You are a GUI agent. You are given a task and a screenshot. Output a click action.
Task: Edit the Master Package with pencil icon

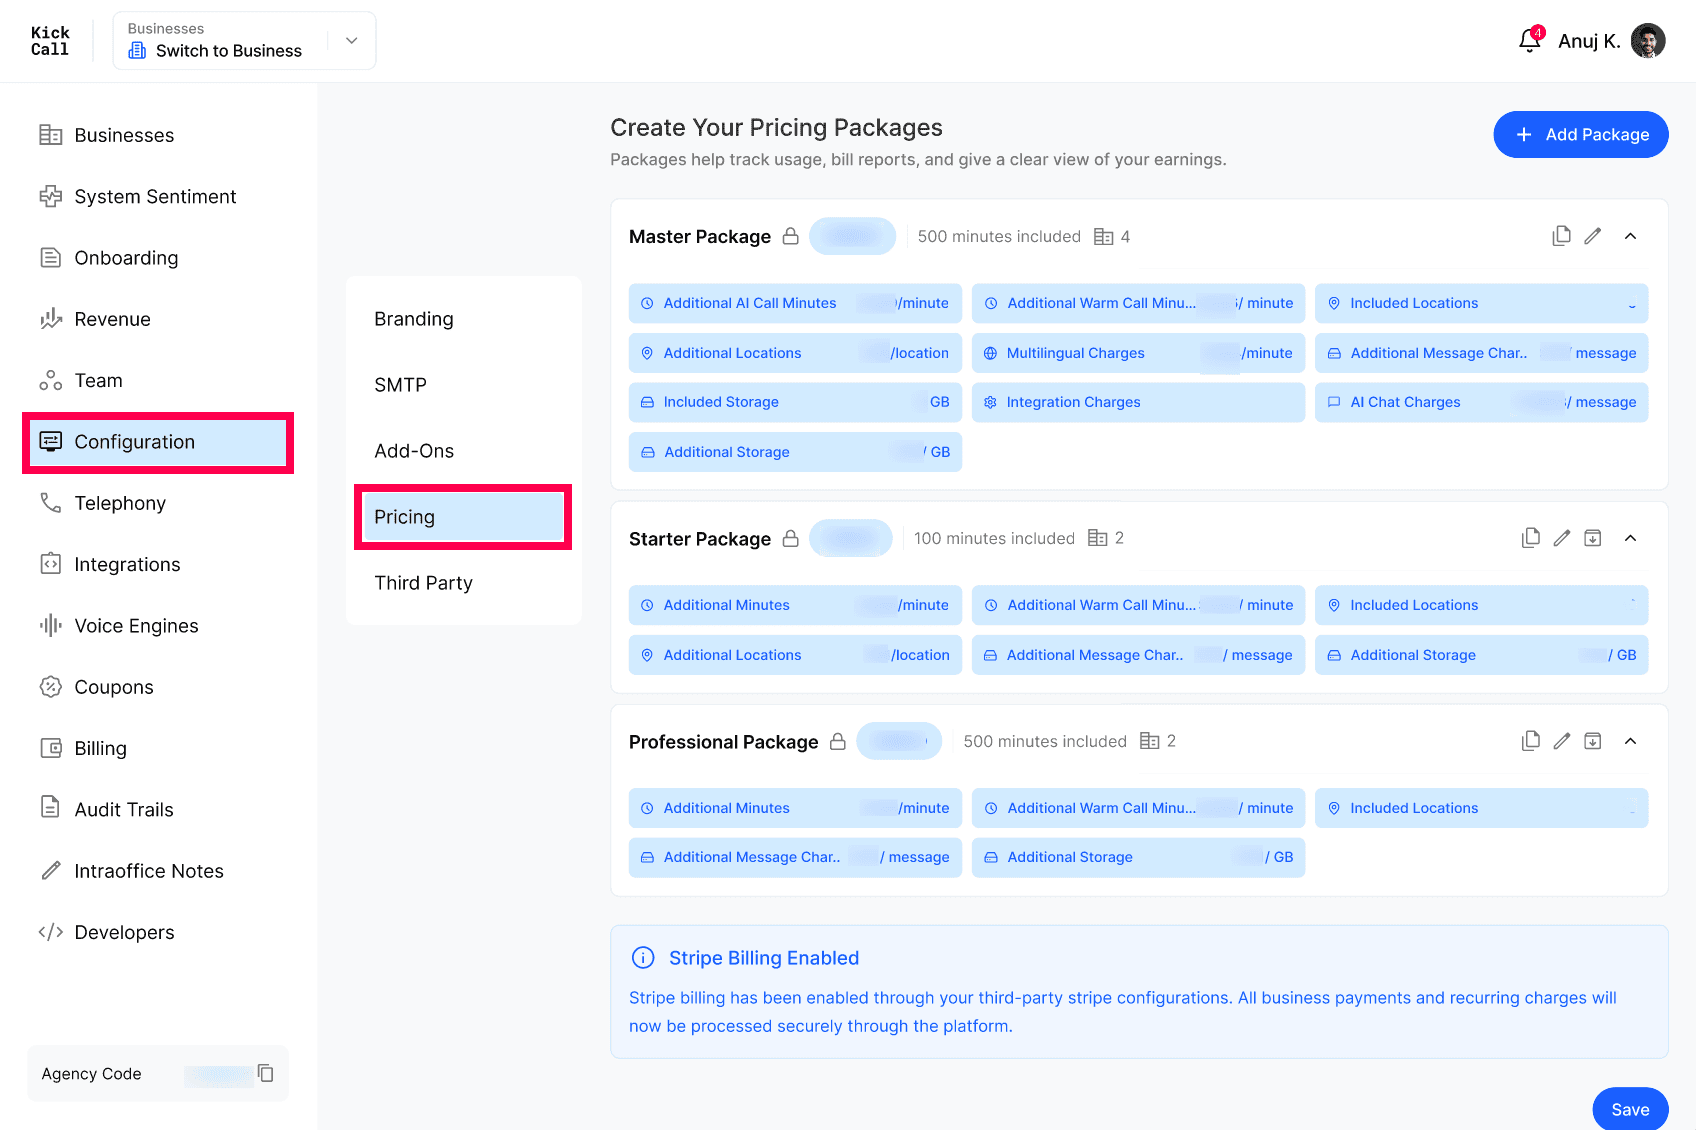pos(1593,236)
